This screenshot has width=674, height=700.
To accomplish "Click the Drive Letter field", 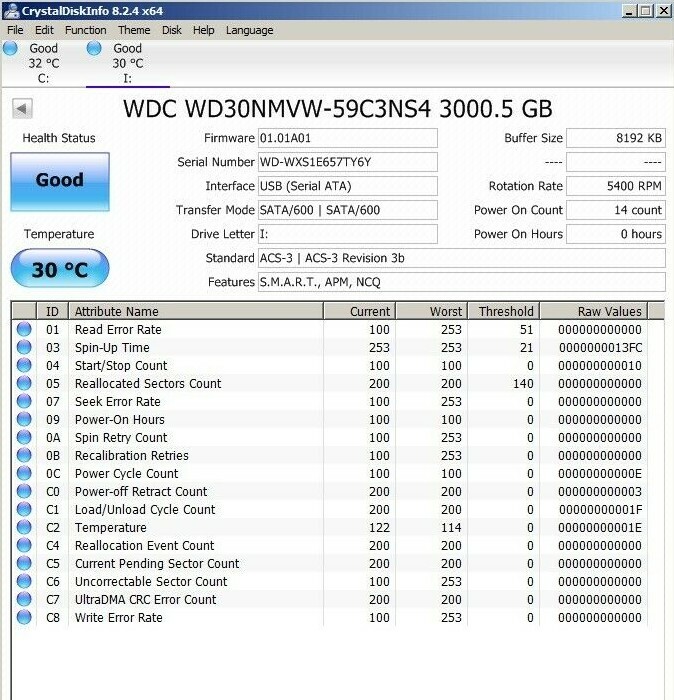I will (348, 234).
